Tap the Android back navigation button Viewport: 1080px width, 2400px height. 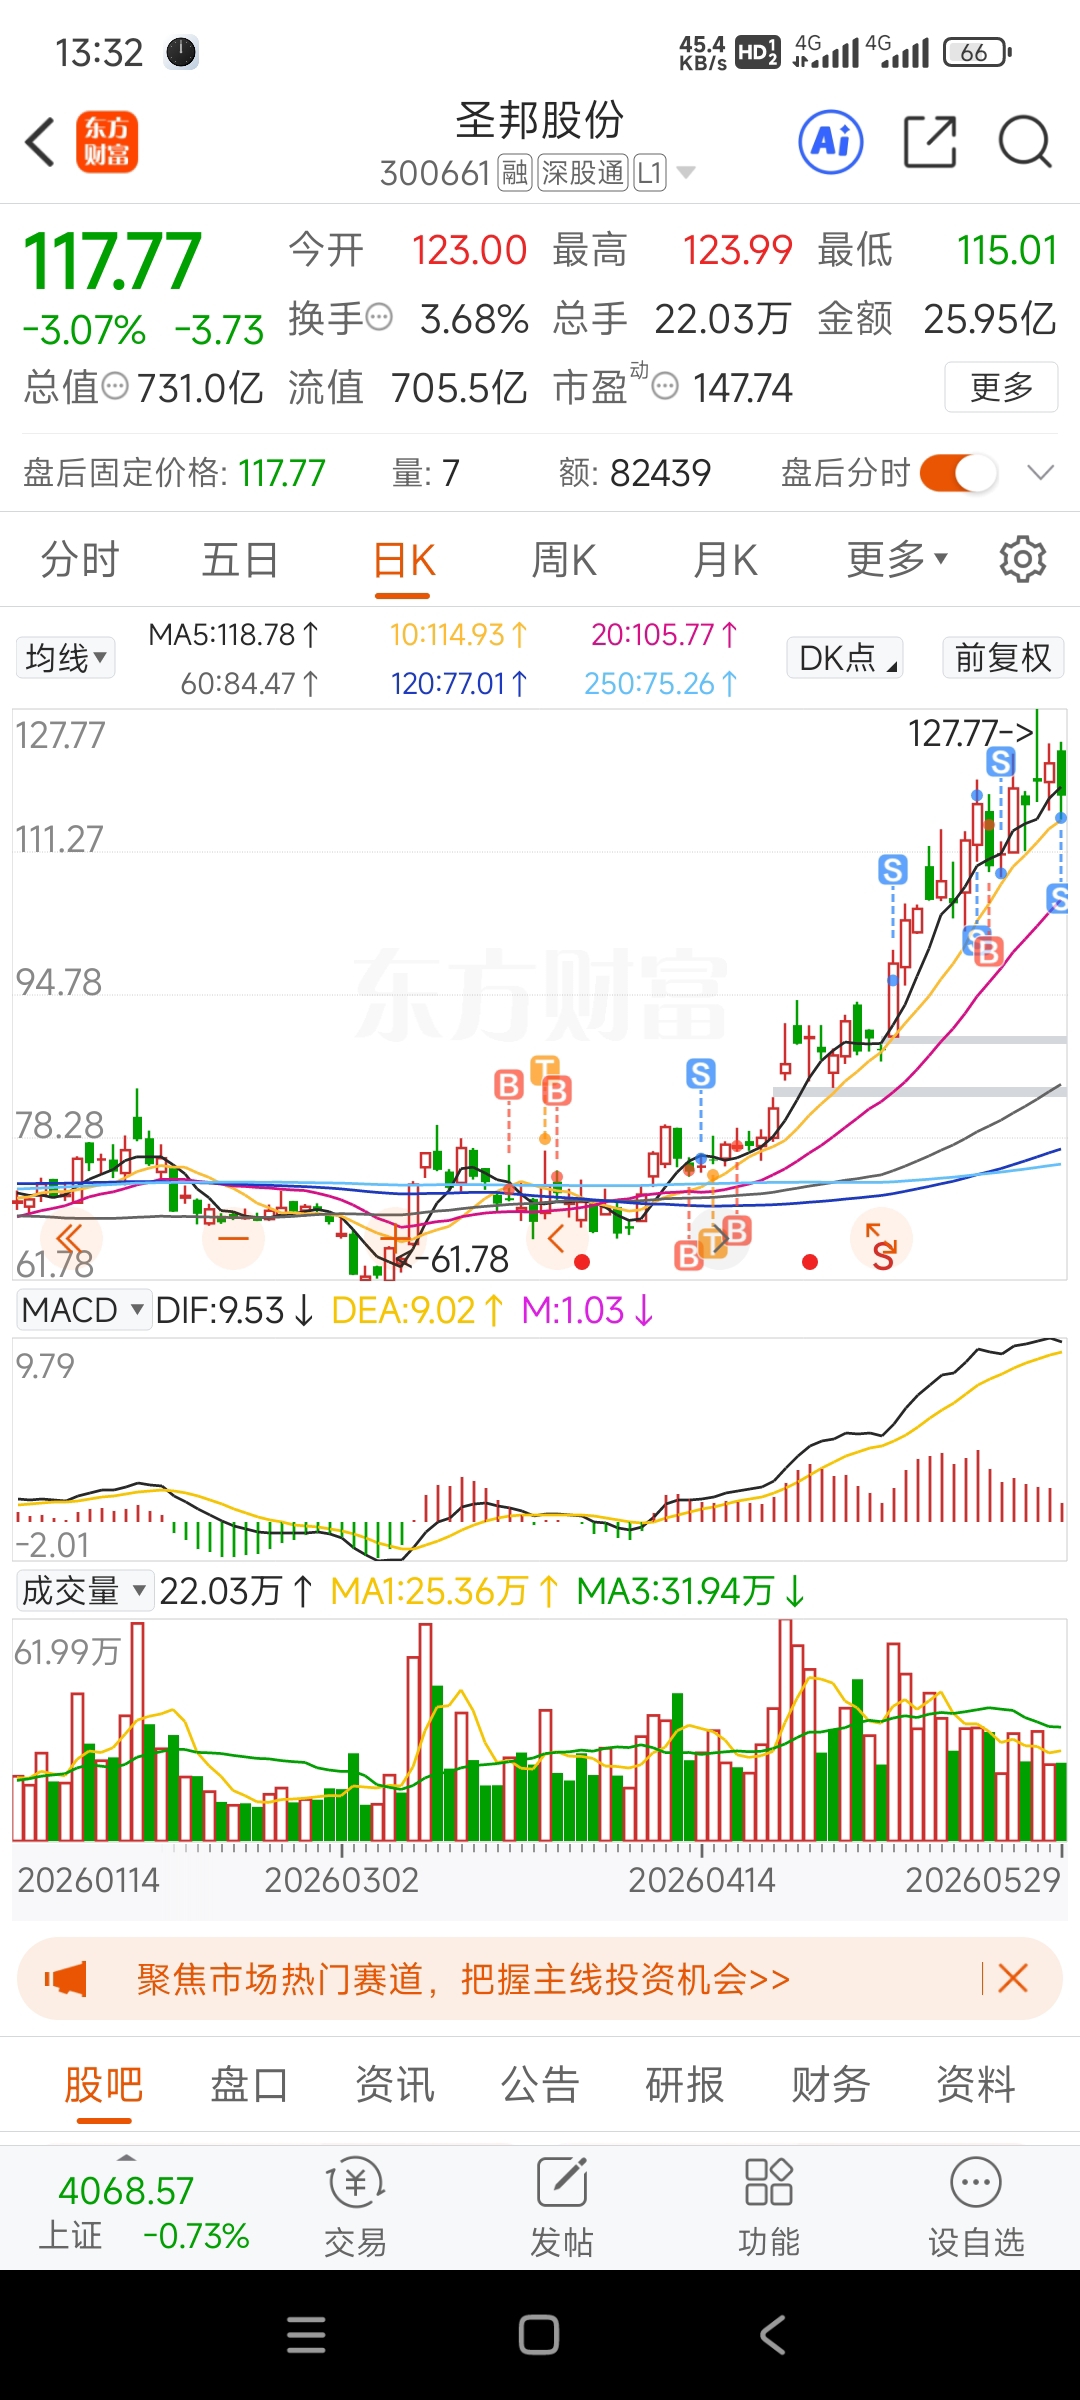[772, 2335]
